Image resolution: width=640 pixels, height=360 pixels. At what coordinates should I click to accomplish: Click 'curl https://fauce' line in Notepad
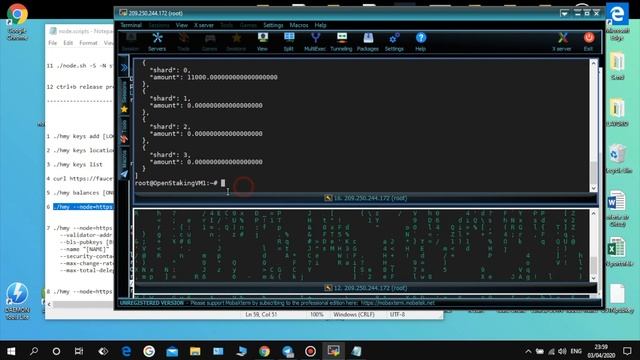tap(83, 179)
